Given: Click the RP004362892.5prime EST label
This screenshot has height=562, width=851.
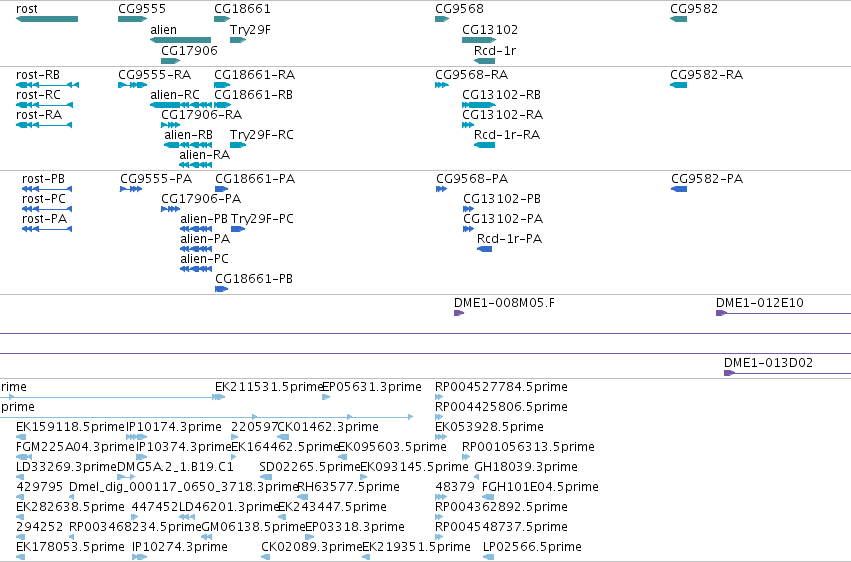Looking at the screenshot, I should (501, 507).
